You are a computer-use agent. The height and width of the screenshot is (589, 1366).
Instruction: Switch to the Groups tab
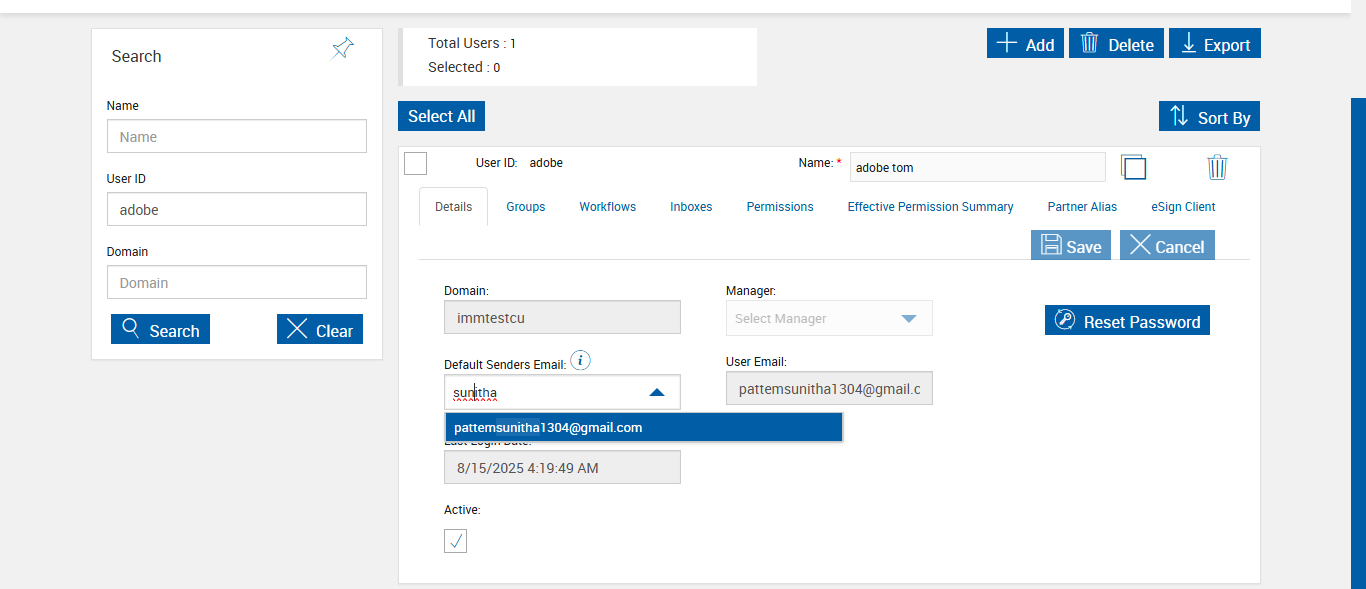525,207
